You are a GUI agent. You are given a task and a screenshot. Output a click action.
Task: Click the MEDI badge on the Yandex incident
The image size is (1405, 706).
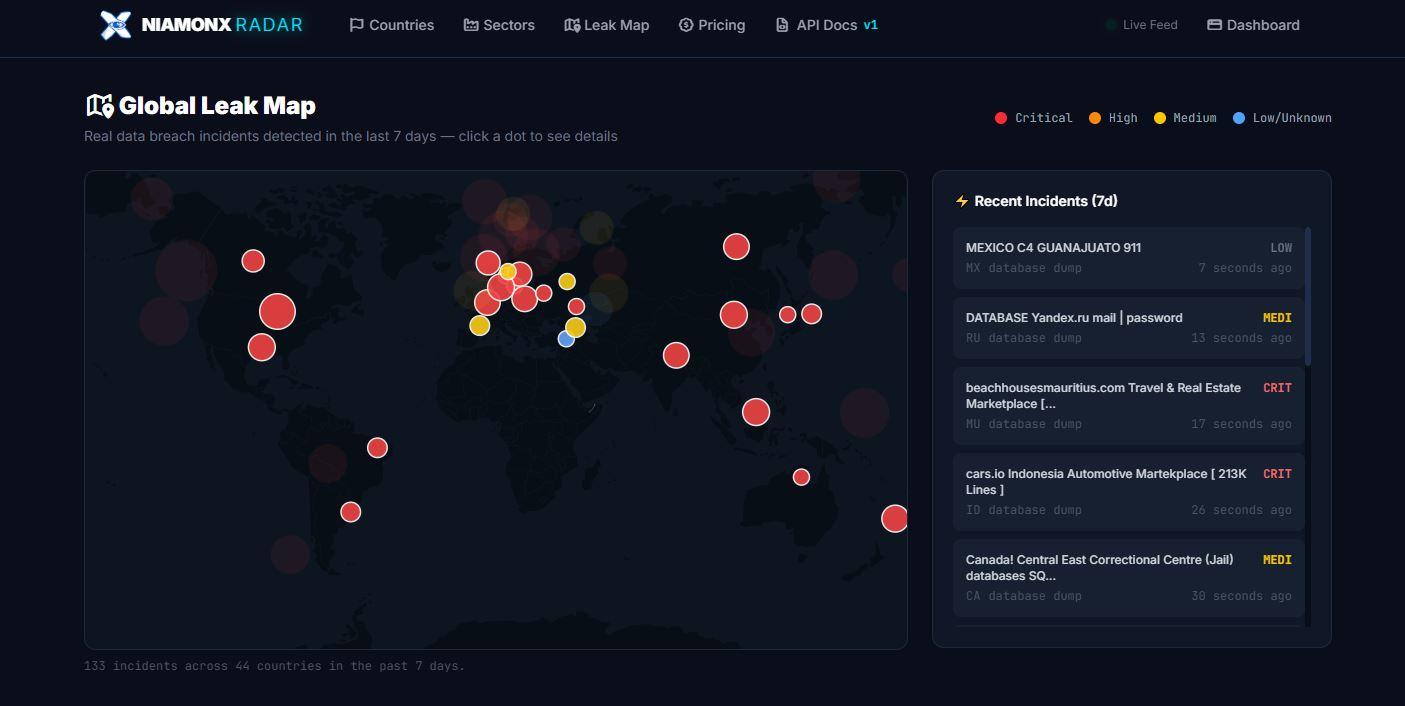tap(1277, 318)
